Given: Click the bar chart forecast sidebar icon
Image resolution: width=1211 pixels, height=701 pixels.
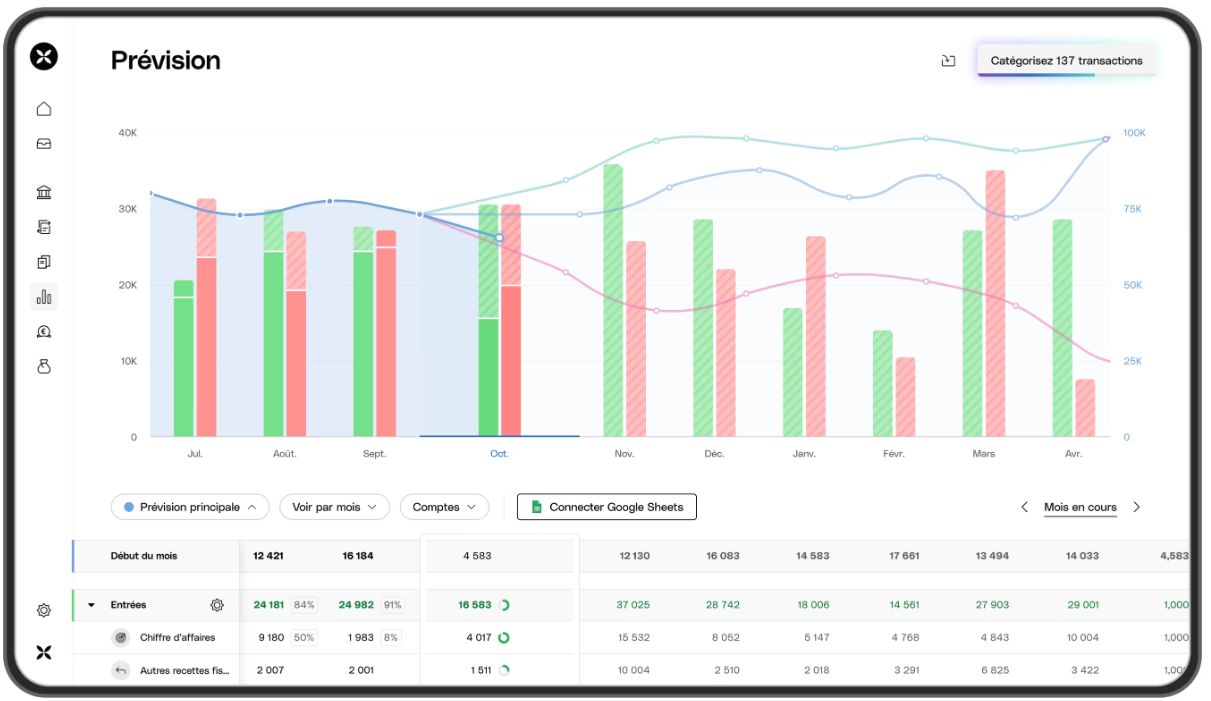Looking at the screenshot, I should [44, 297].
